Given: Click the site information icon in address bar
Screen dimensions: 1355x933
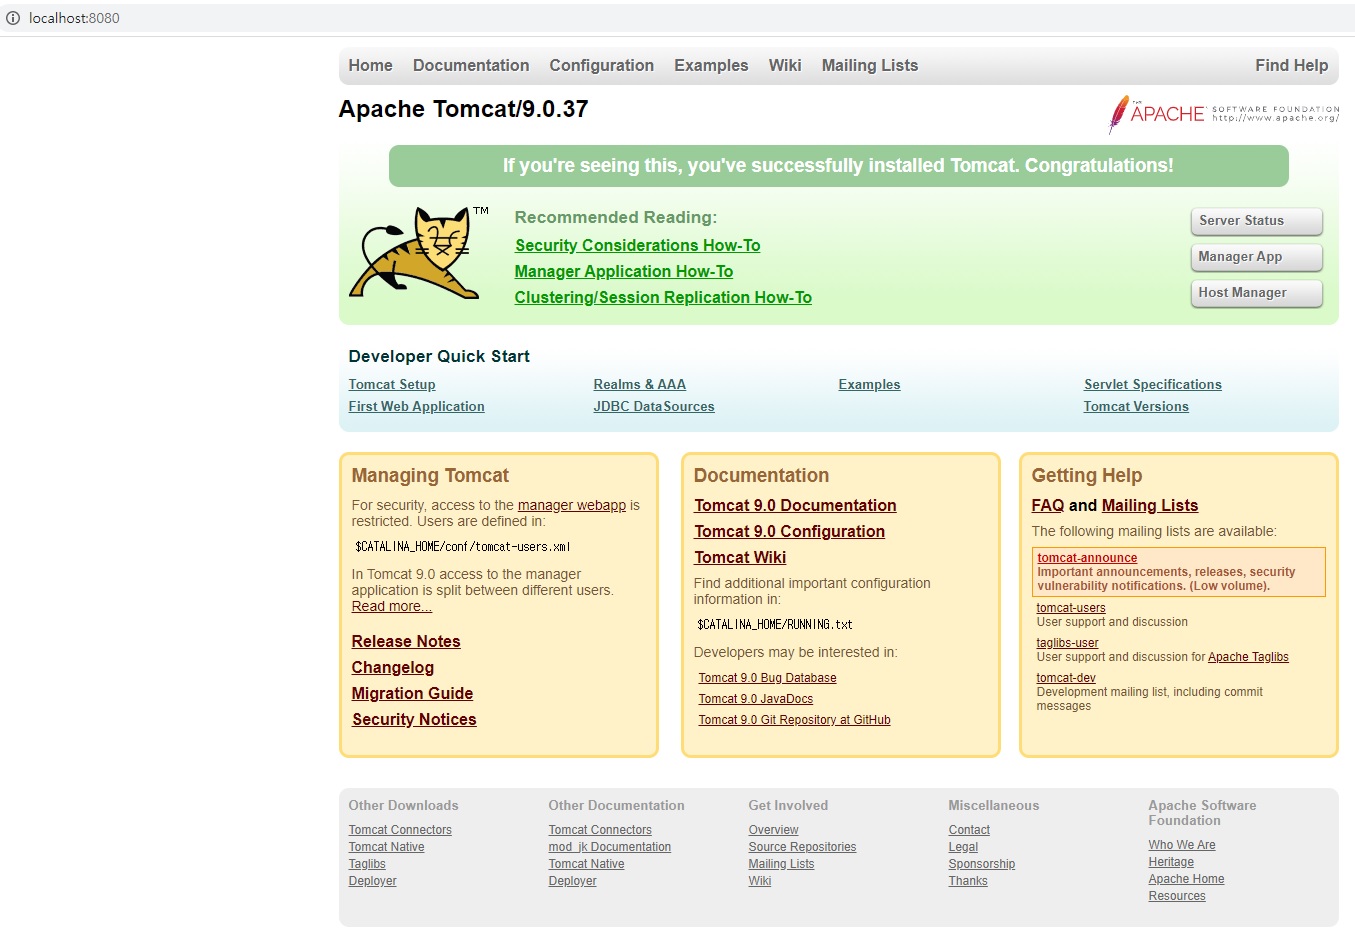Looking at the screenshot, I should pos(13,18).
